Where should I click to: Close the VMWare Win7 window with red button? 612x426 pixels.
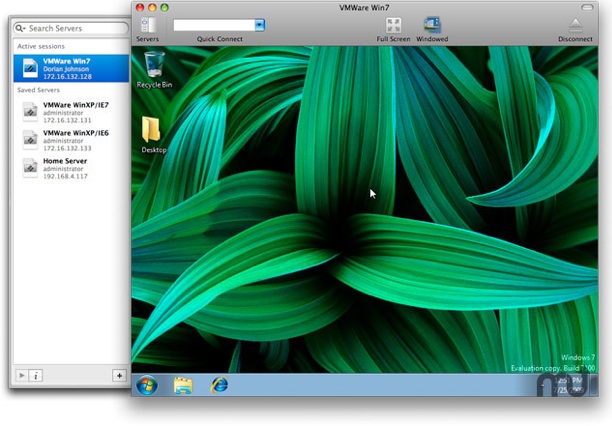140,7
